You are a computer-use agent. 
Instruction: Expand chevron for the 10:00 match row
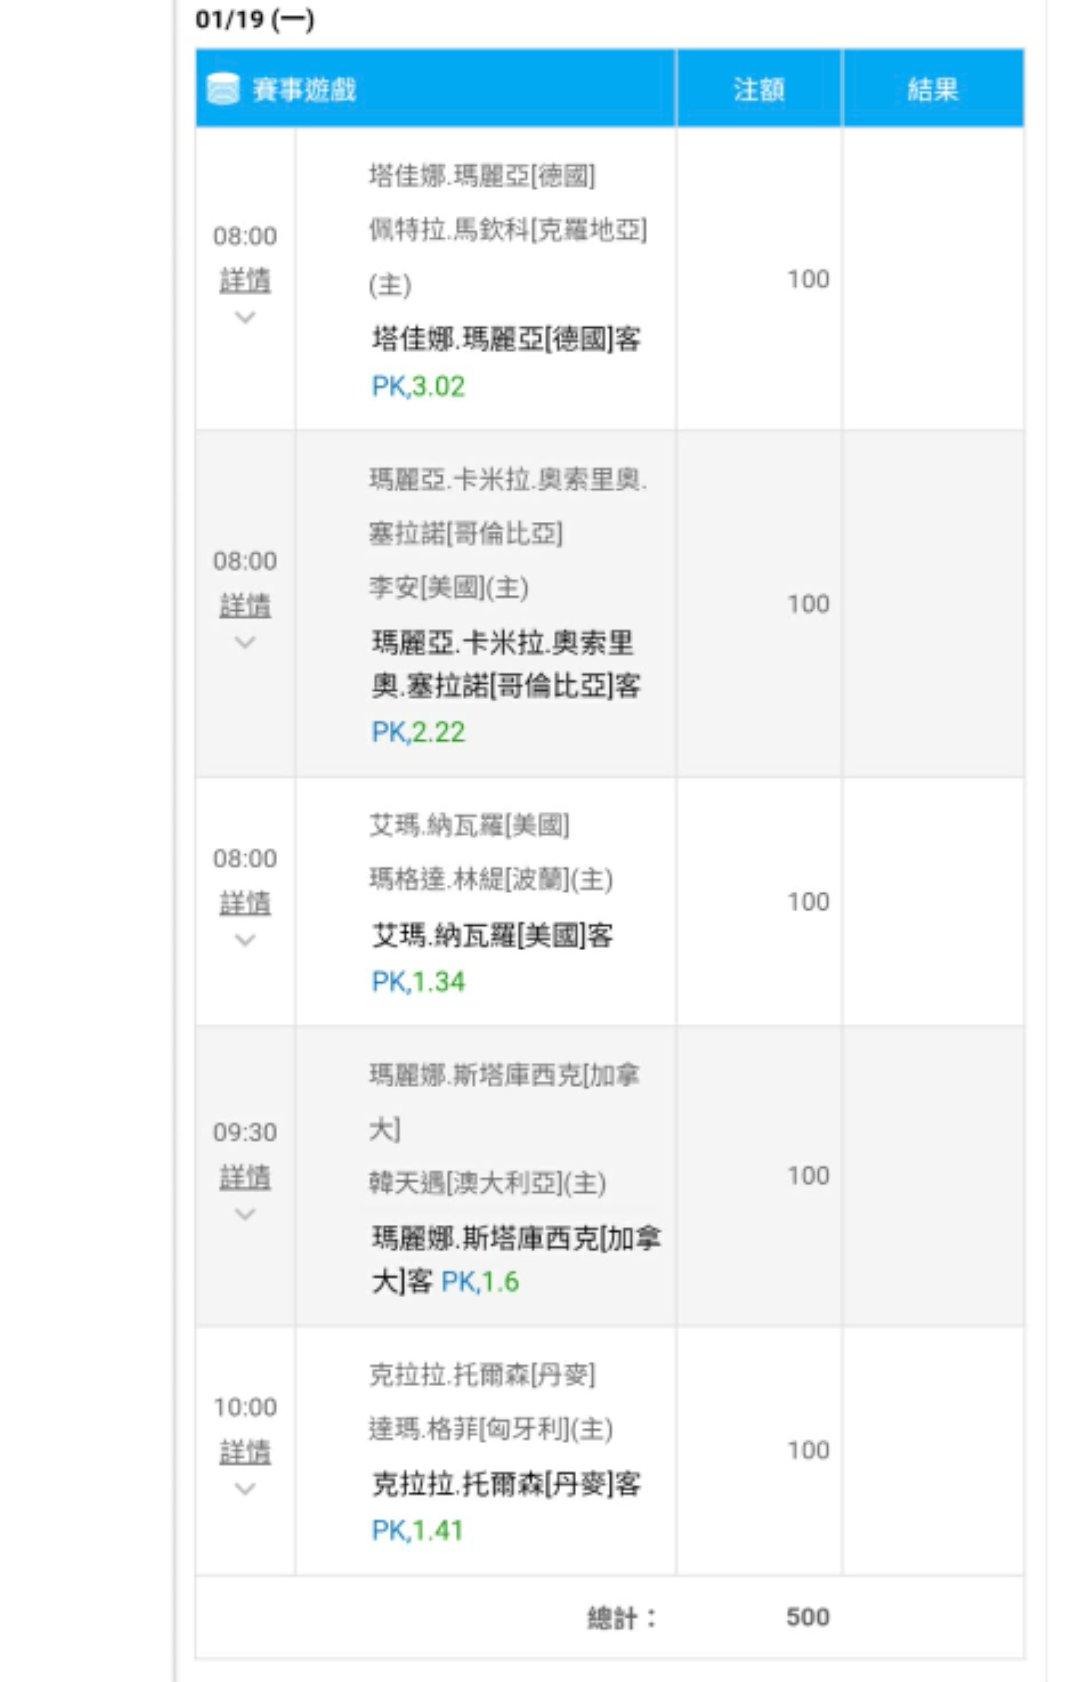(x=245, y=1489)
